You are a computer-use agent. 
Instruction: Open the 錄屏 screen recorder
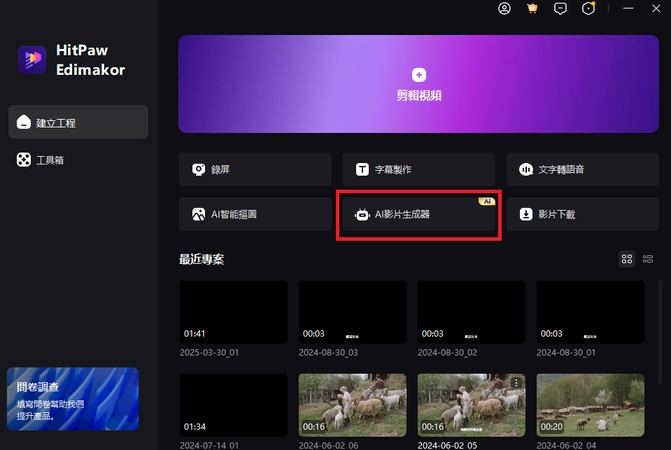click(x=255, y=169)
